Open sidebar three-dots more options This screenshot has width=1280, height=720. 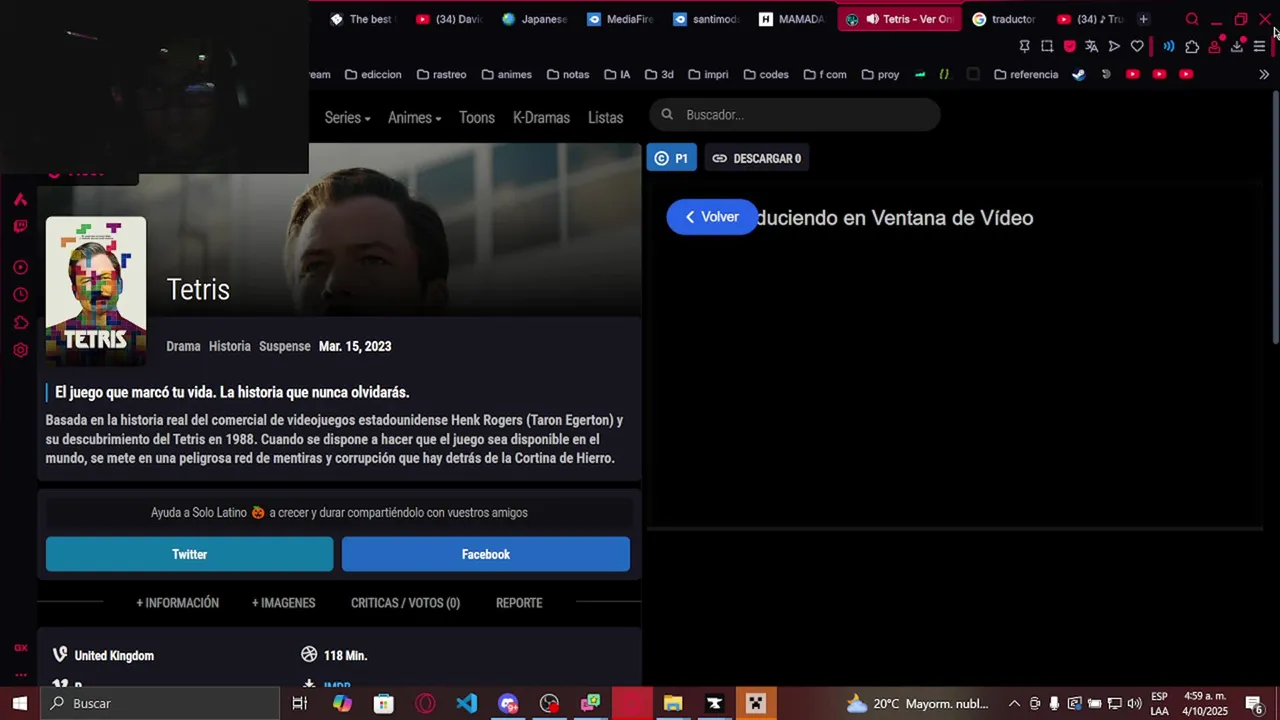pos(20,675)
